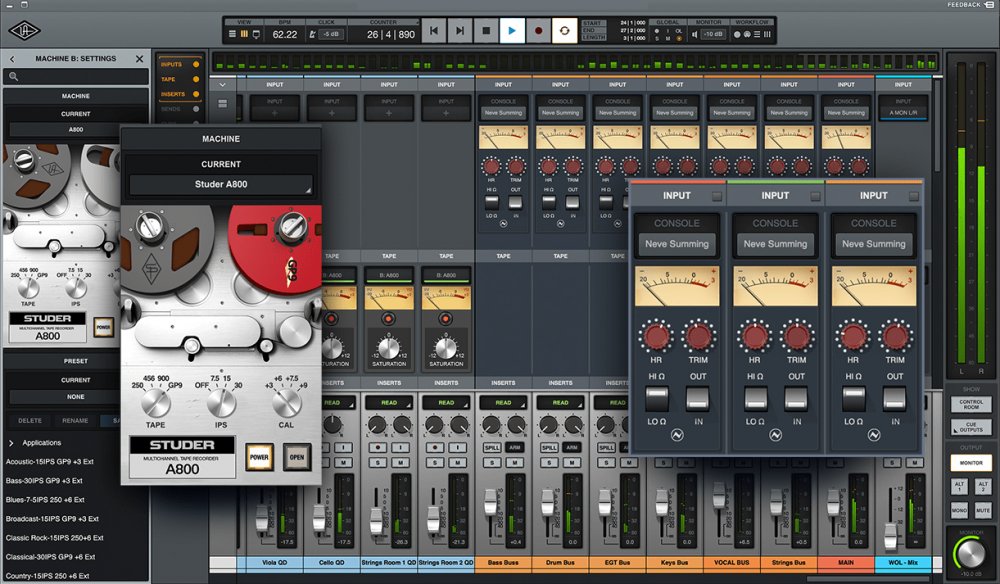Screen dimensions: 1000x584
Task: Click the return-to-start transport button
Action: tap(434, 31)
